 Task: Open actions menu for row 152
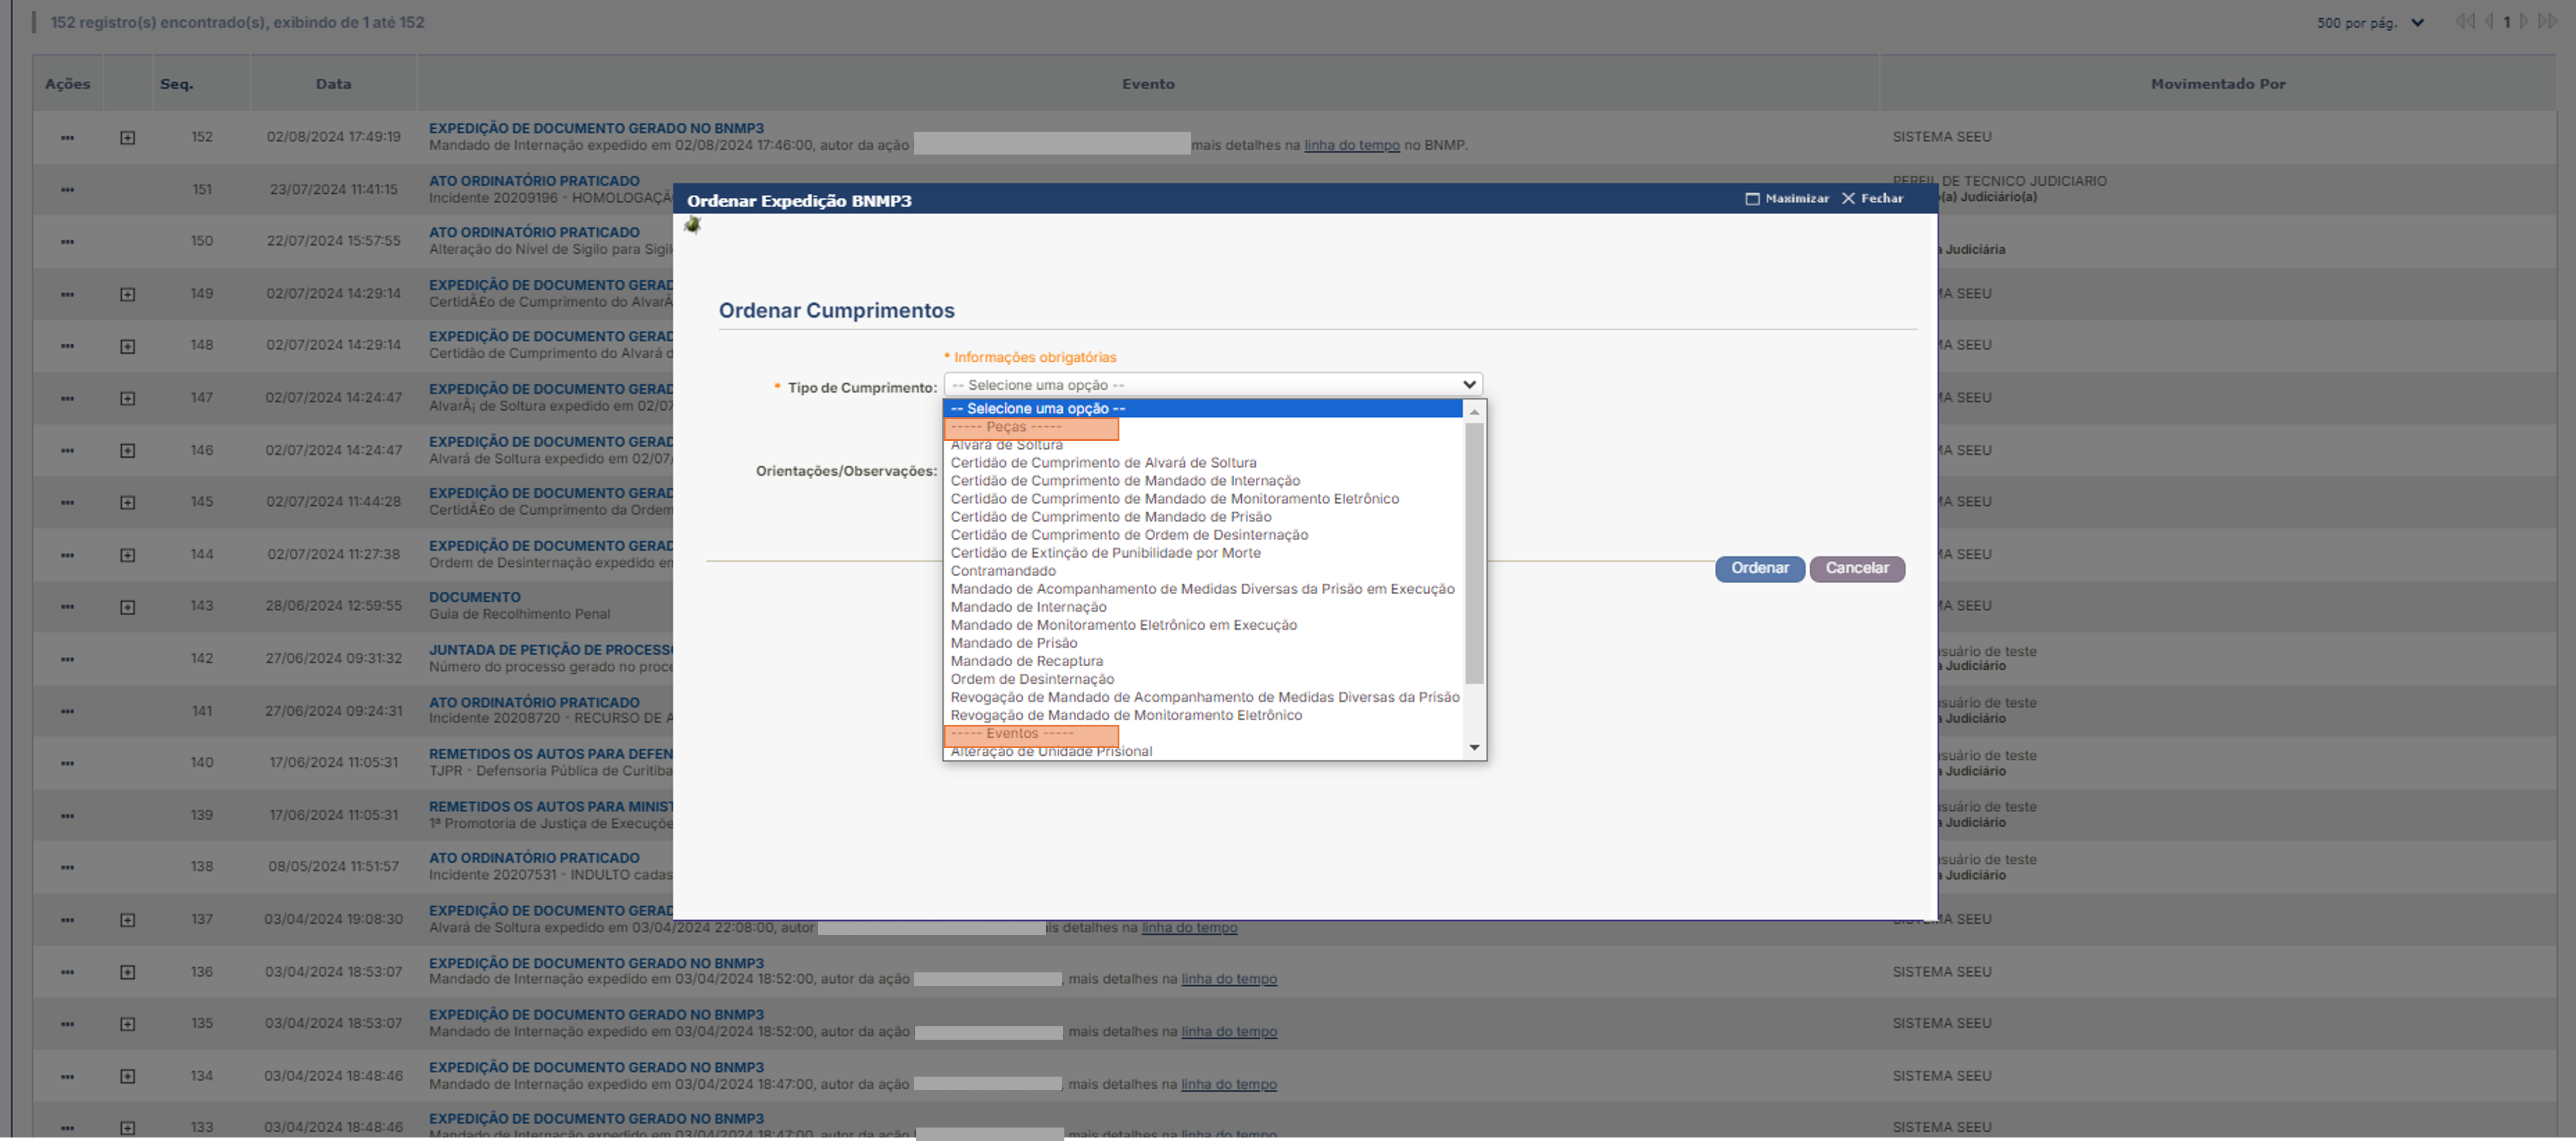tap(67, 138)
